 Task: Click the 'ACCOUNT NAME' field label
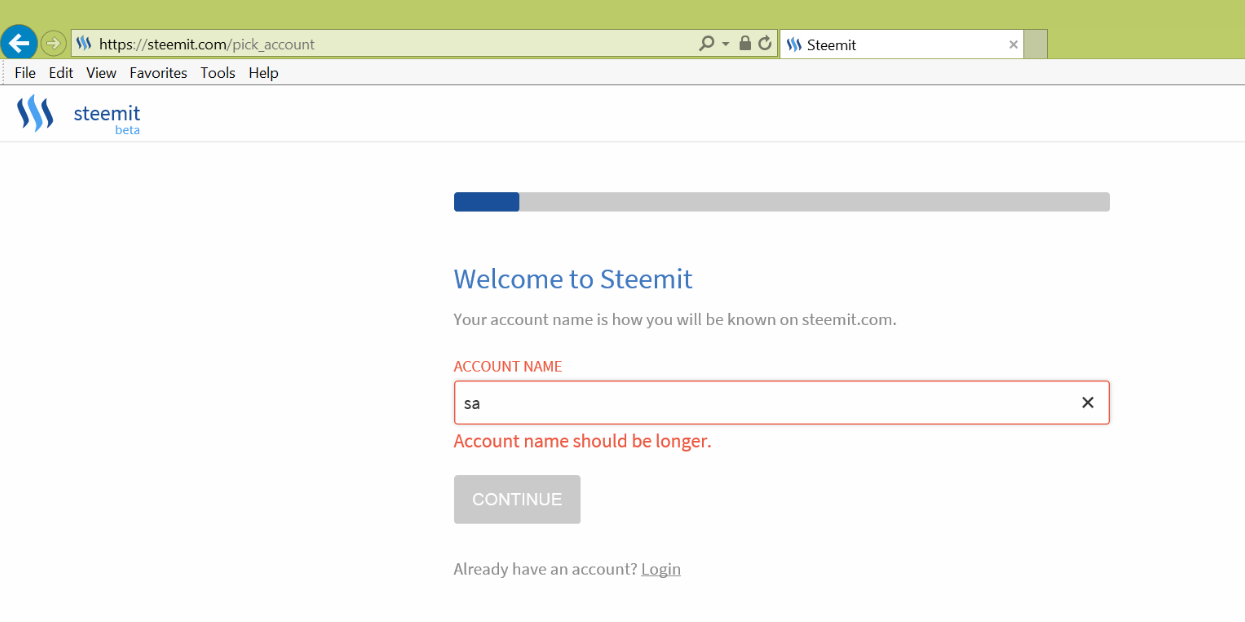[508, 366]
